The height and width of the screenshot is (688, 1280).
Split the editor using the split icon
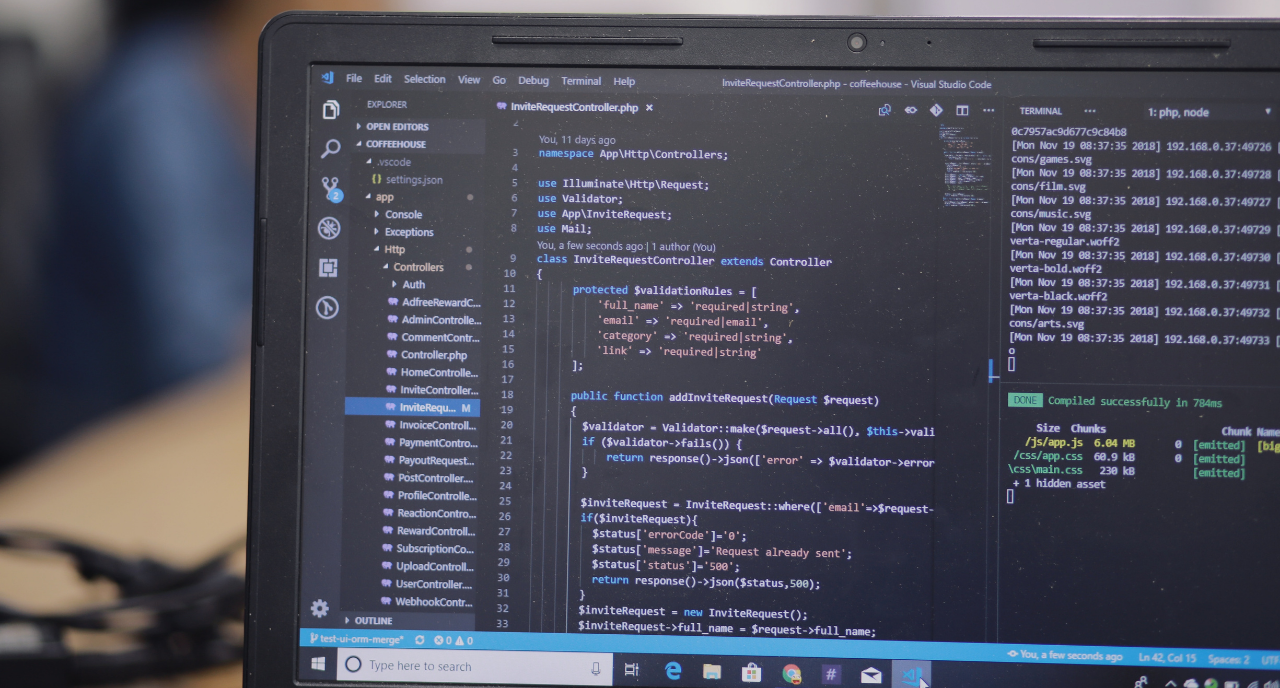point(961,111)
